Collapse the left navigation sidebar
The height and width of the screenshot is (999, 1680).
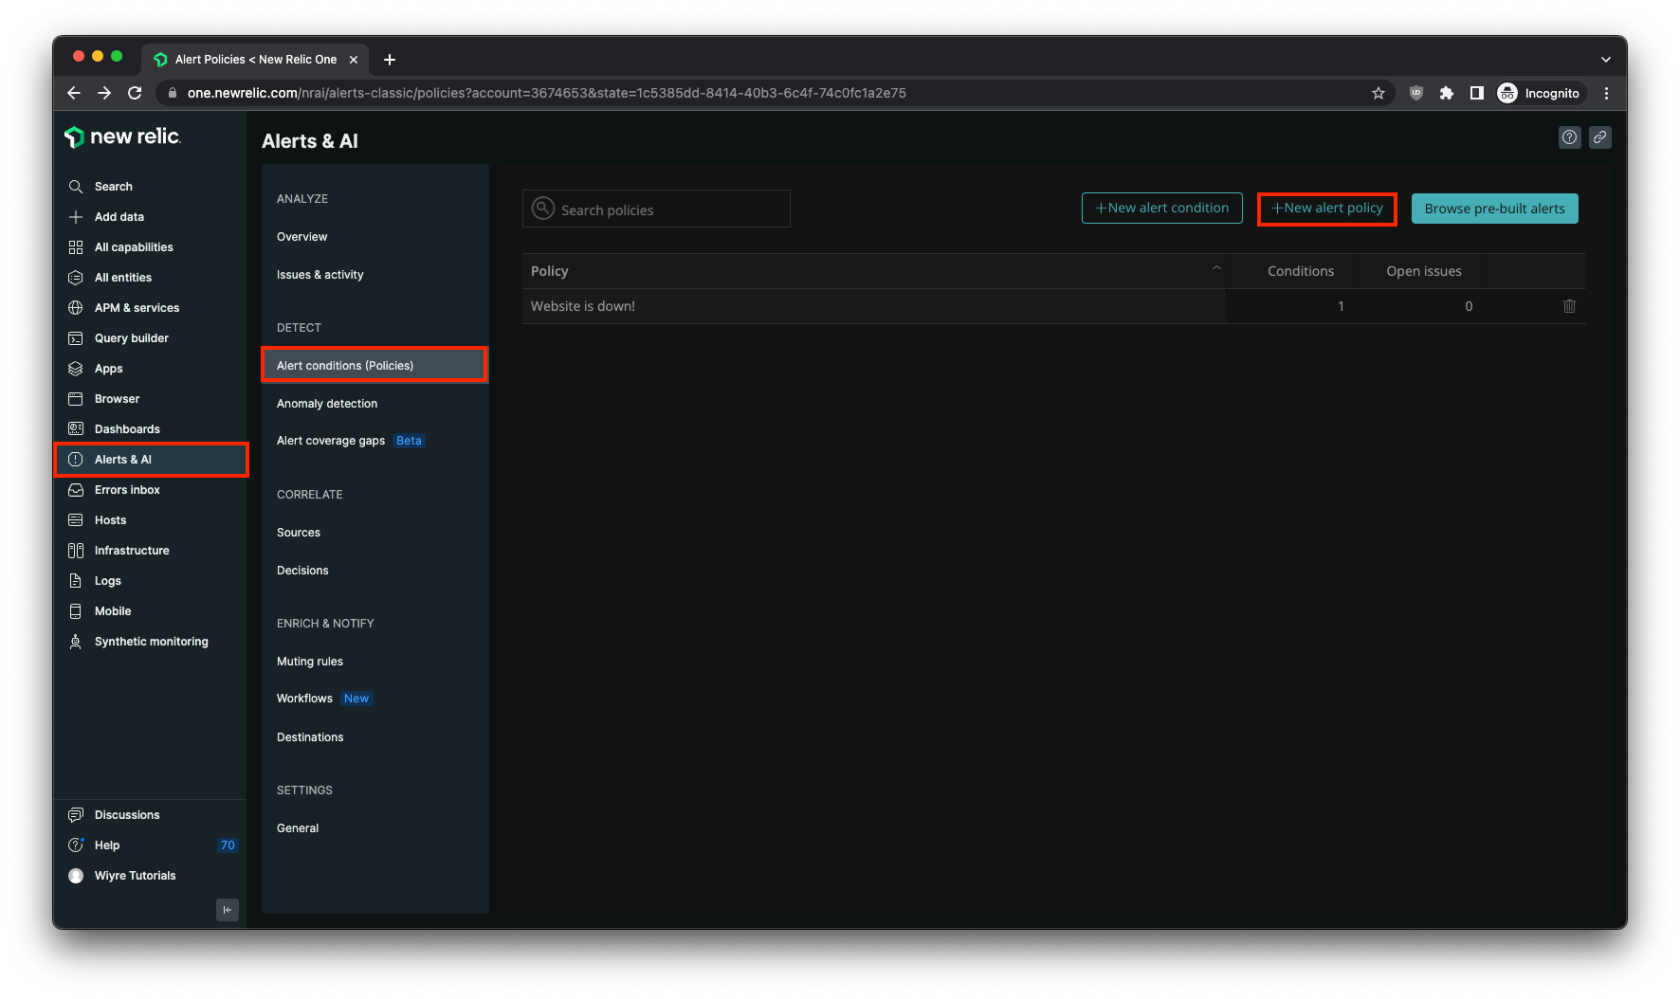[227, 909]
